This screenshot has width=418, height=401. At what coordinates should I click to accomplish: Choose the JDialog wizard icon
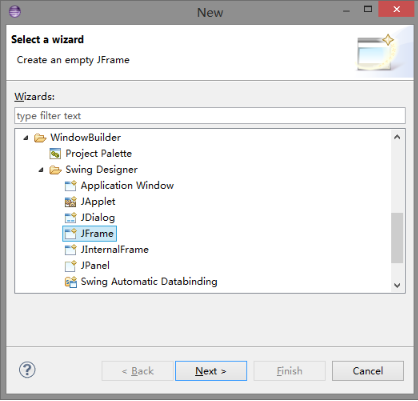coord(70,218)
